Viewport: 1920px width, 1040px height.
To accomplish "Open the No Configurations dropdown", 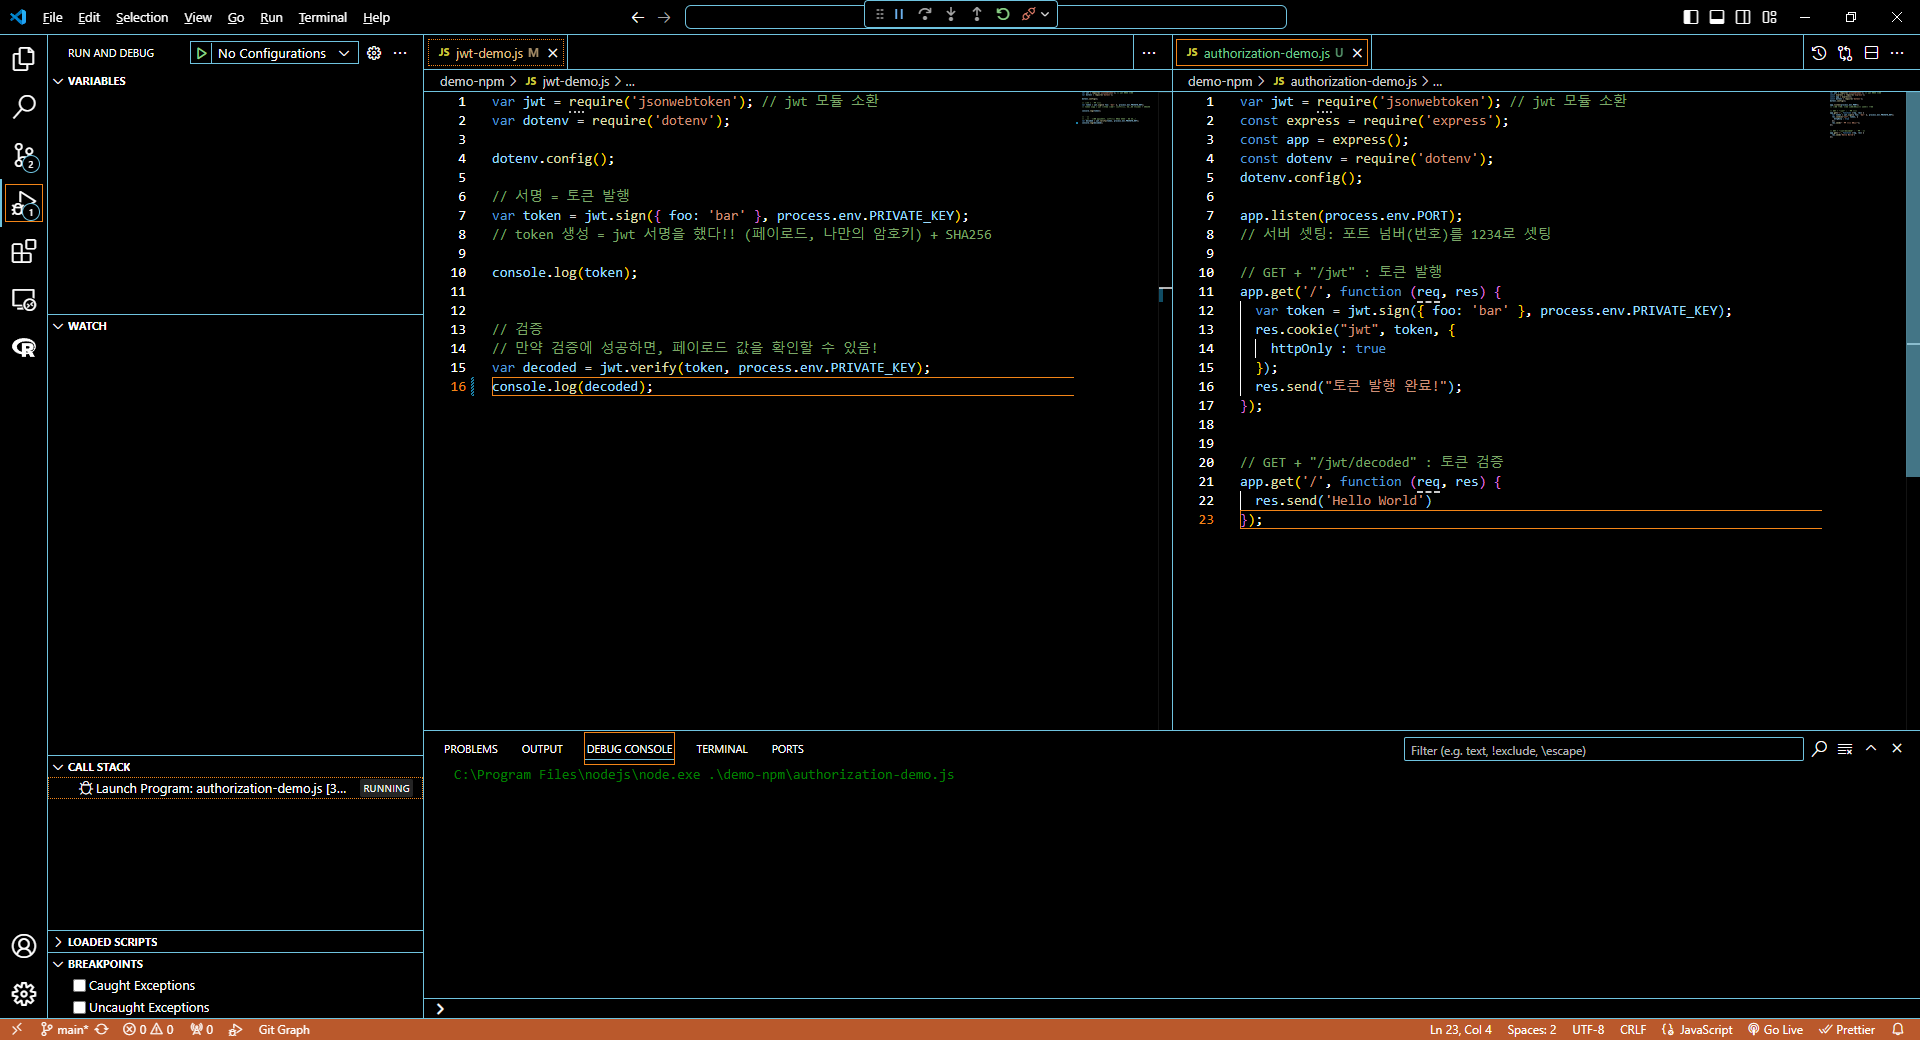I will 284,53.
